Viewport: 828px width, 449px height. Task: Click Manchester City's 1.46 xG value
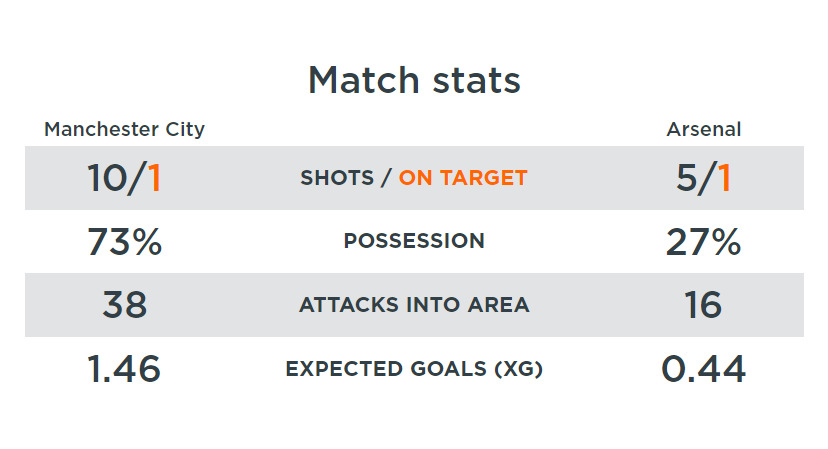coord(125,369)
